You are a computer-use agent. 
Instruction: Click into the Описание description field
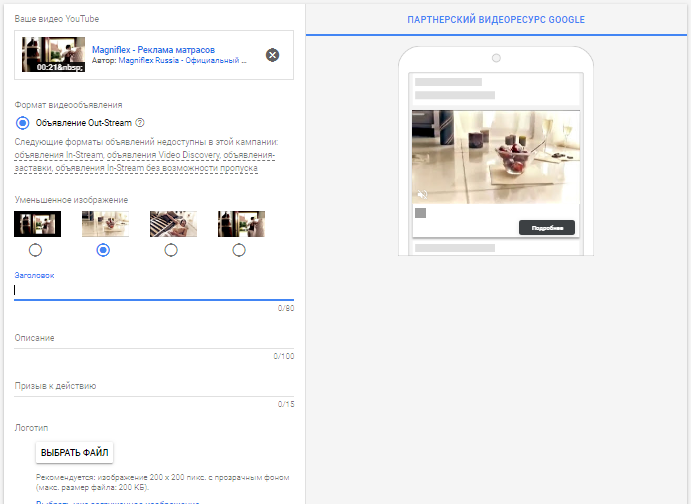click(x=154, y=338)
